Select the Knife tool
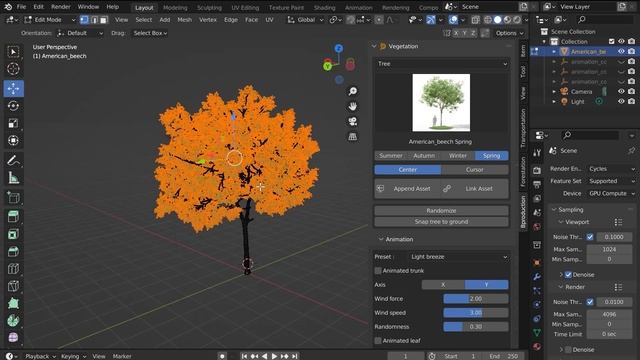Image resolution: width=640 pixels, height=360 pixels. click(13, 286)
